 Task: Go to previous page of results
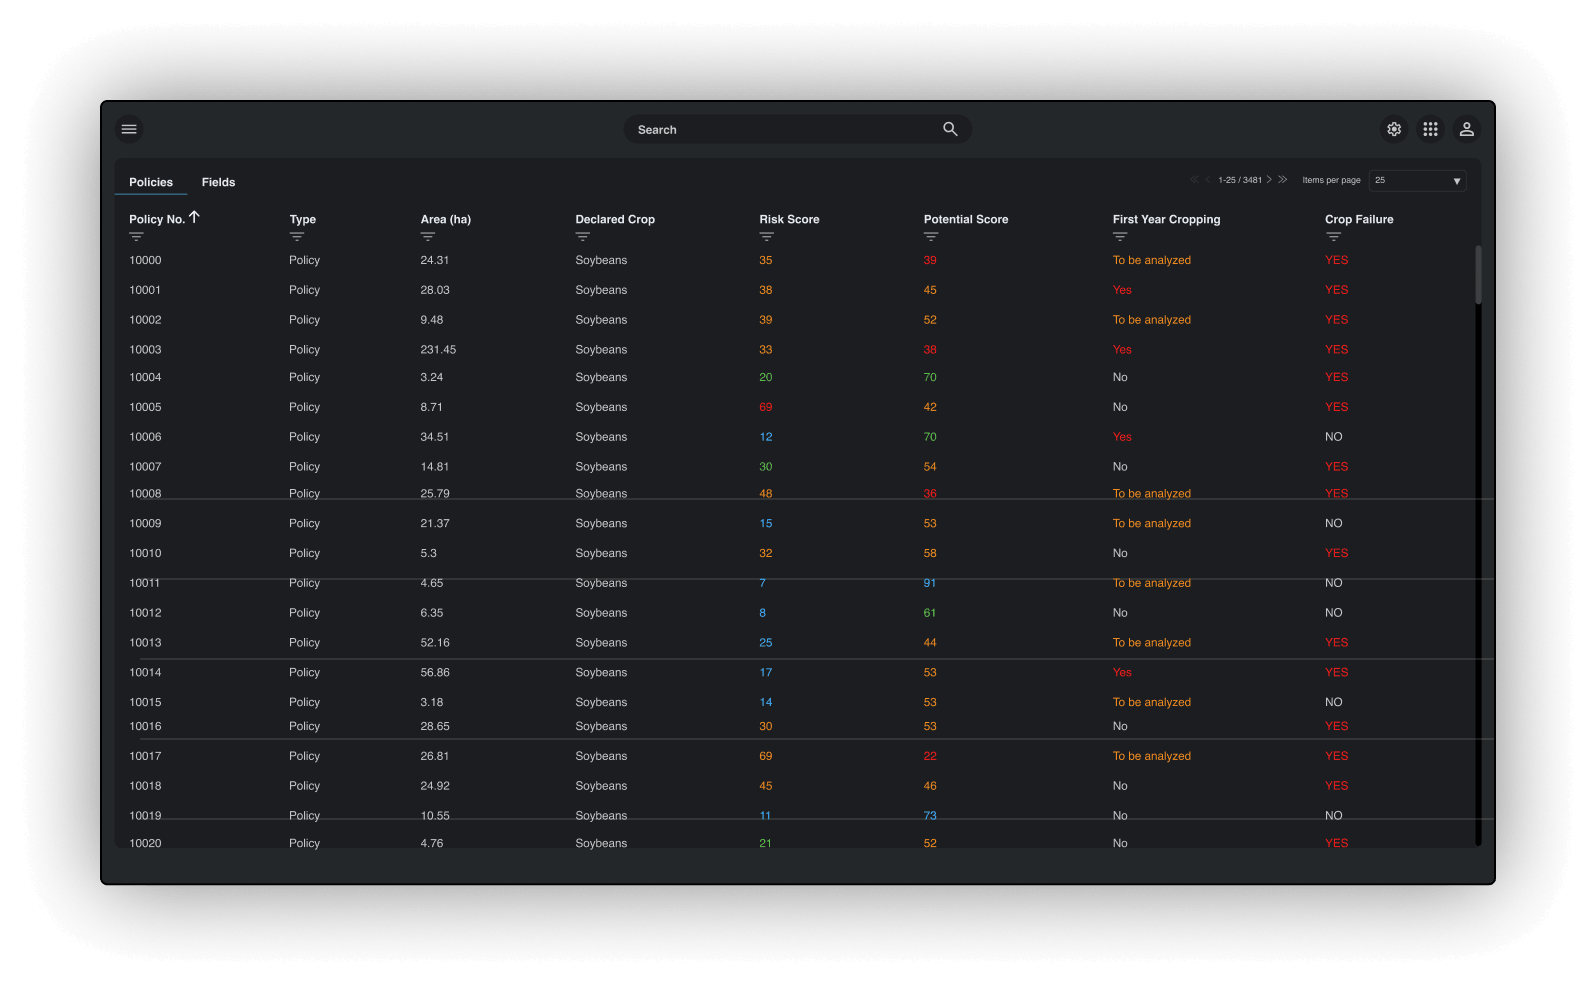[x=1207, y=180]
